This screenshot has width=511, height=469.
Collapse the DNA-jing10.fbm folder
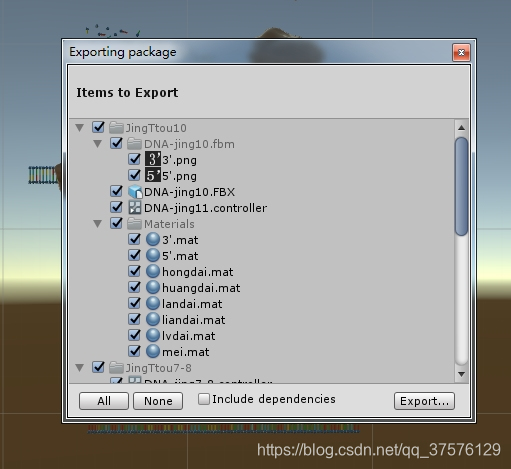98,144
